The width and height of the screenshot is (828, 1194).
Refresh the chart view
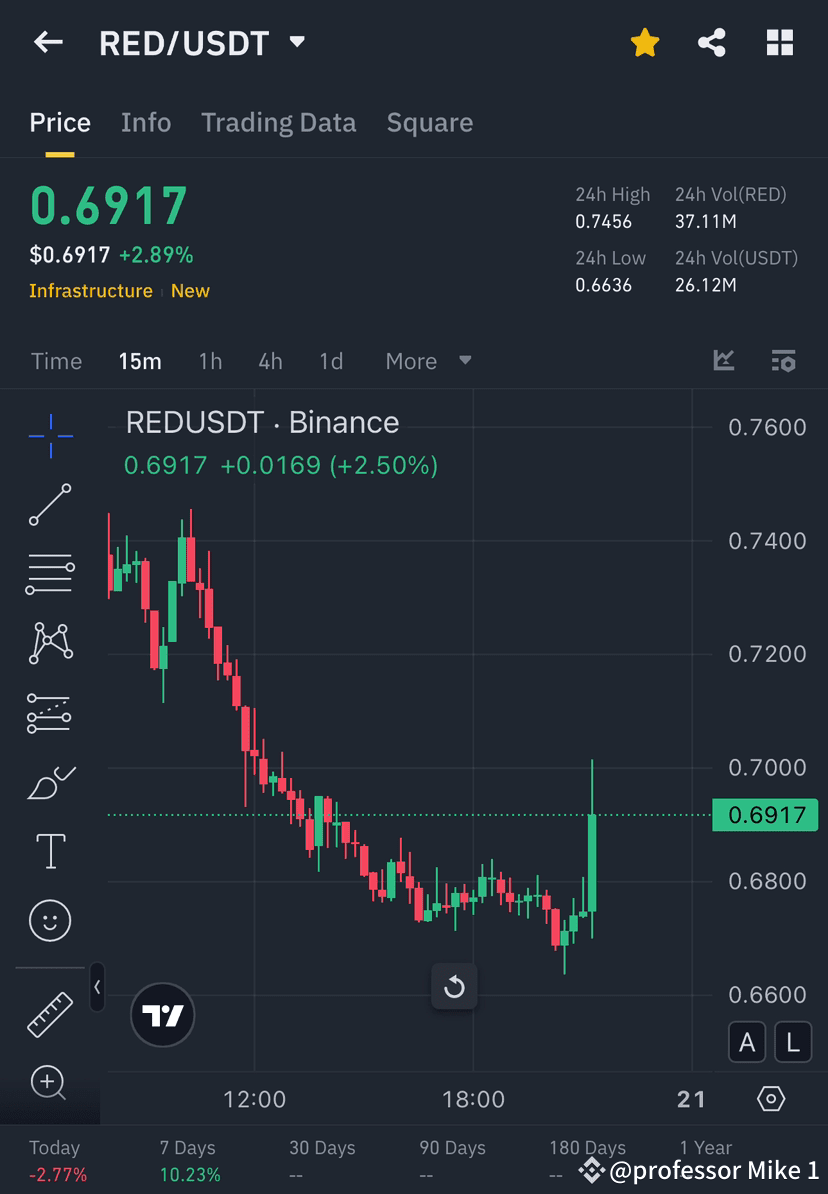(x=454, y=987)
